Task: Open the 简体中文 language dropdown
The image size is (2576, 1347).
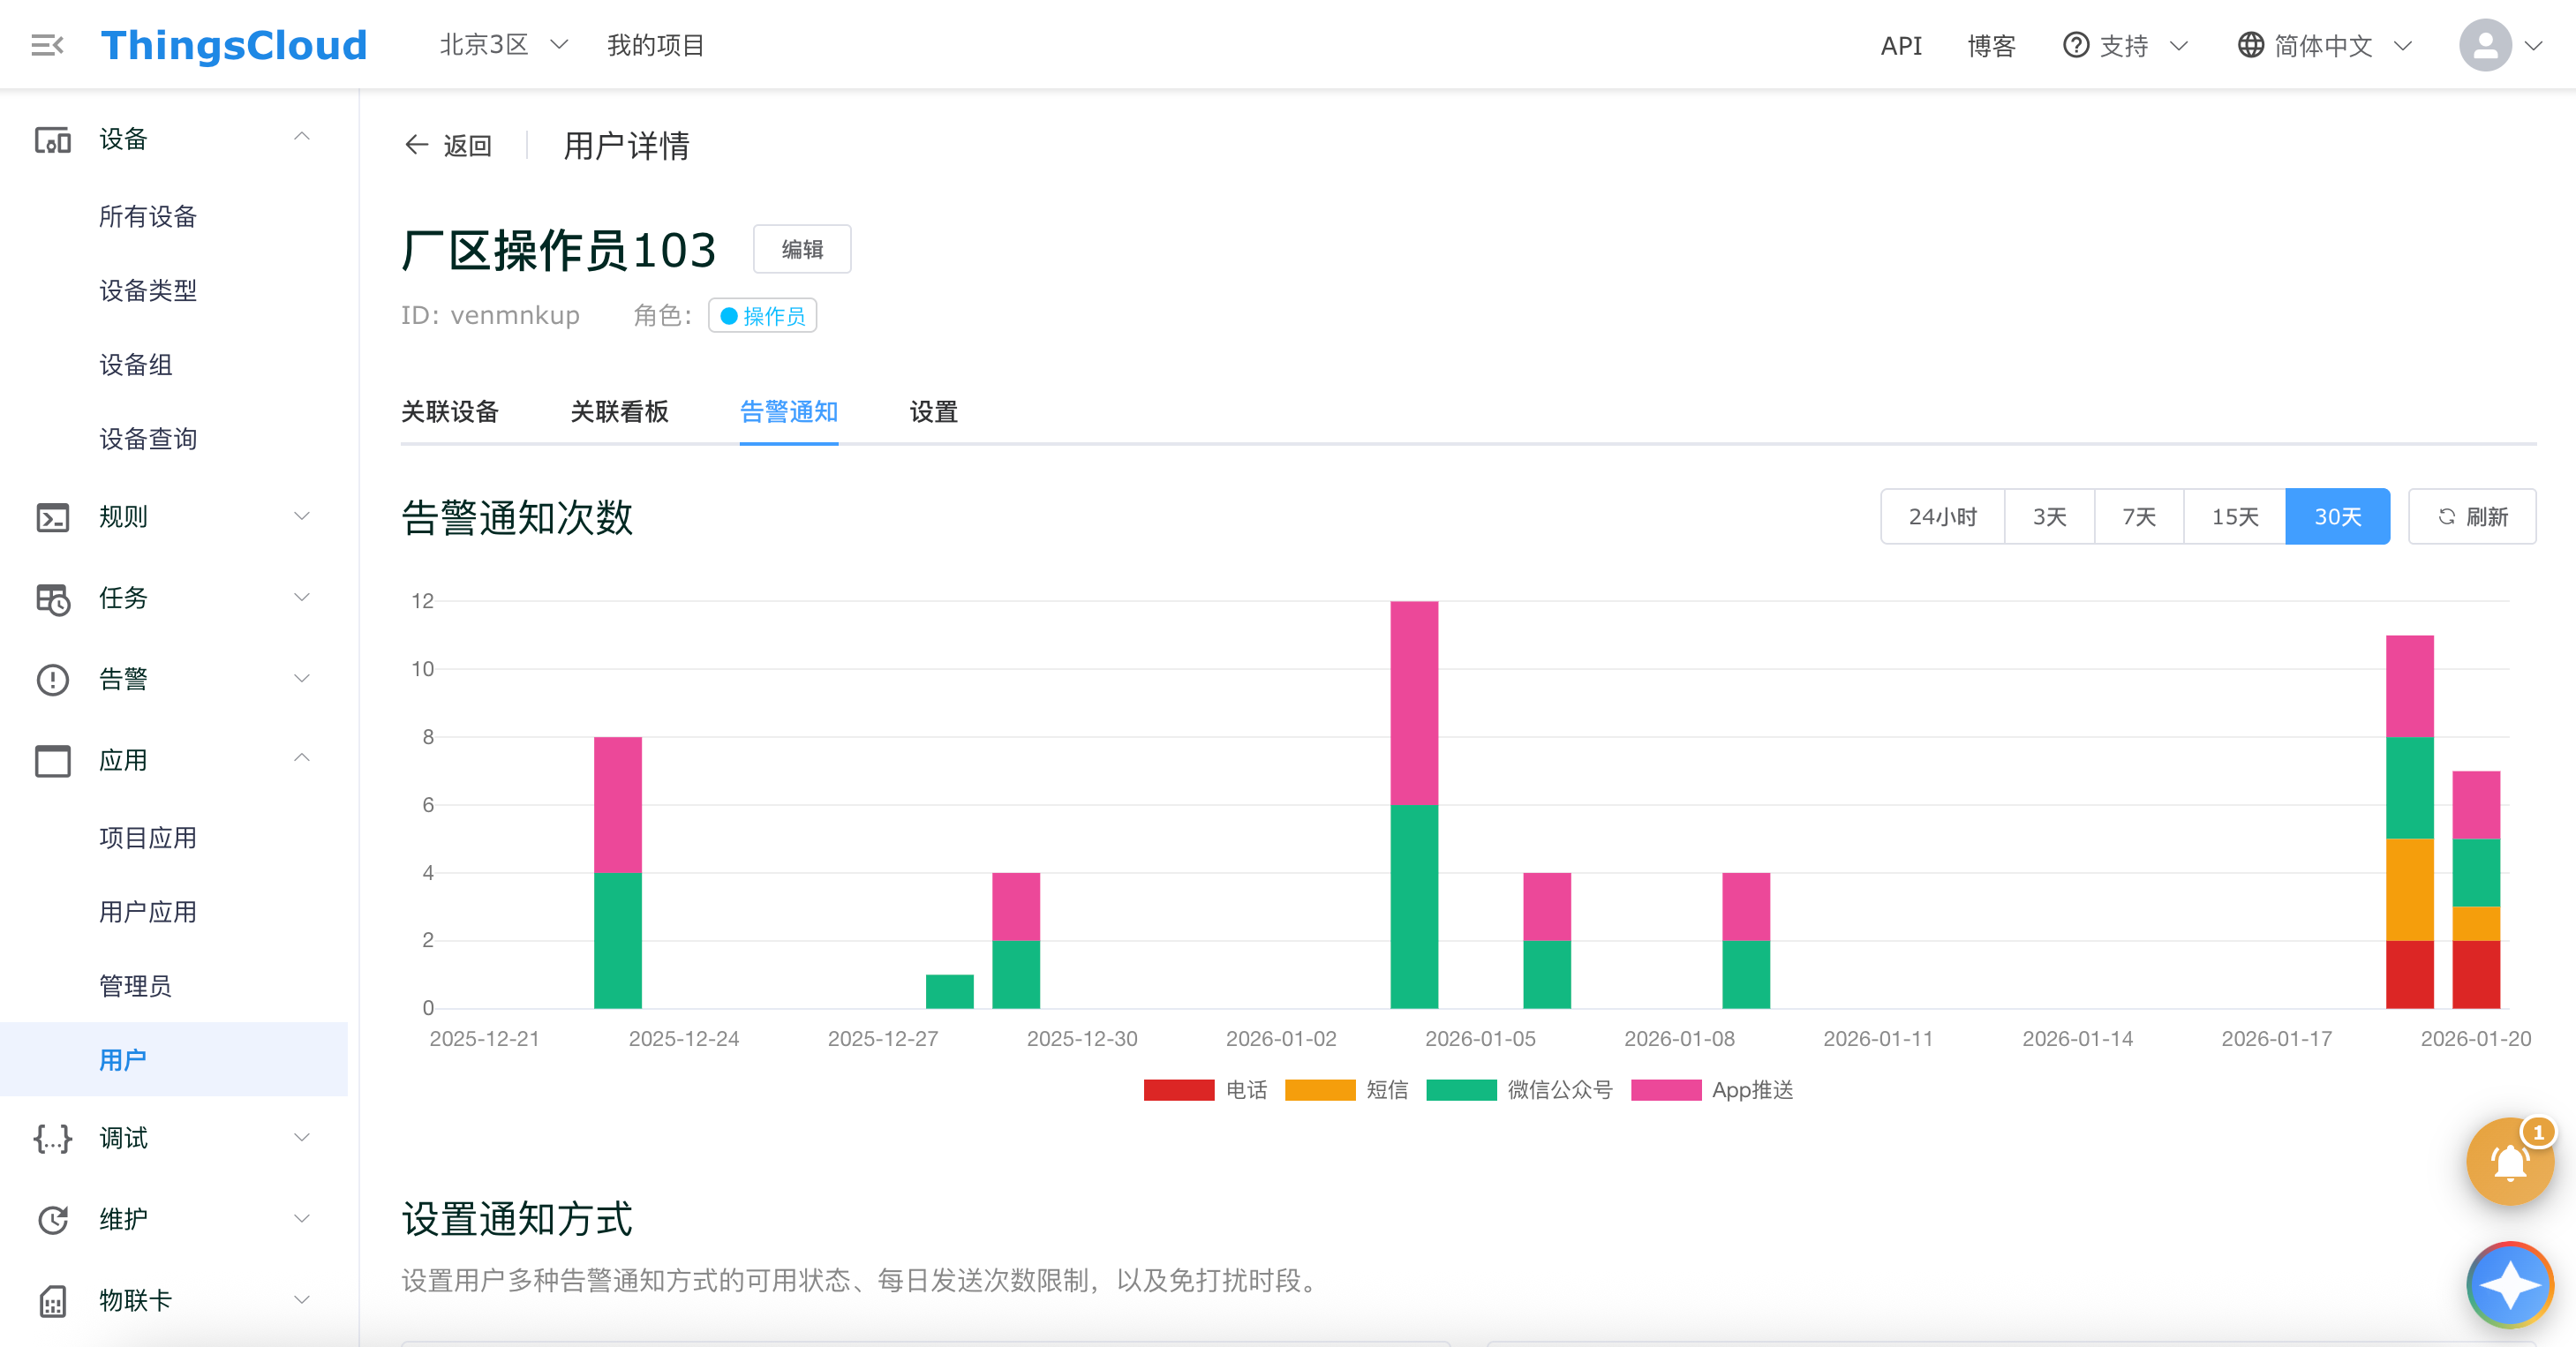Action: [2324, 45]
